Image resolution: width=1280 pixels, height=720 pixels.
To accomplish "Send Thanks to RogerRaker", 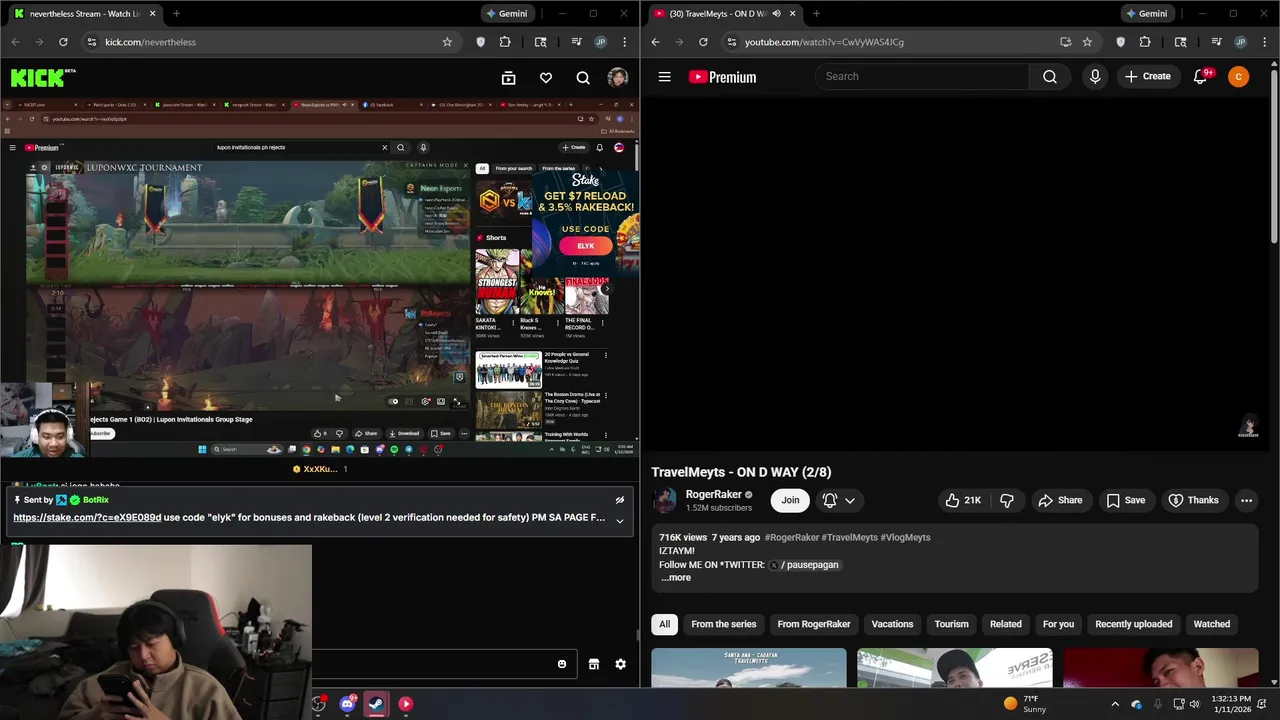I will coord(1193,500).
